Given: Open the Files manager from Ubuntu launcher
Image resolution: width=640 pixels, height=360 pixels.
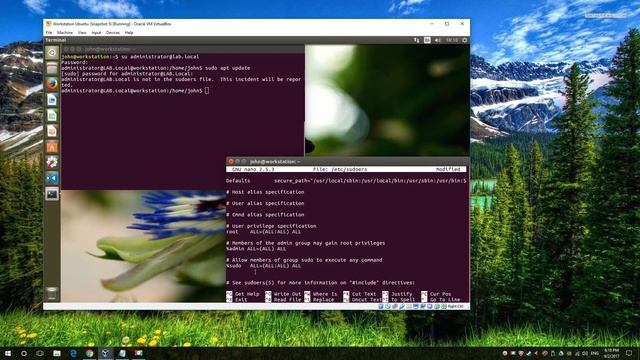Looking at the screenshot, I should coord(52,68).
